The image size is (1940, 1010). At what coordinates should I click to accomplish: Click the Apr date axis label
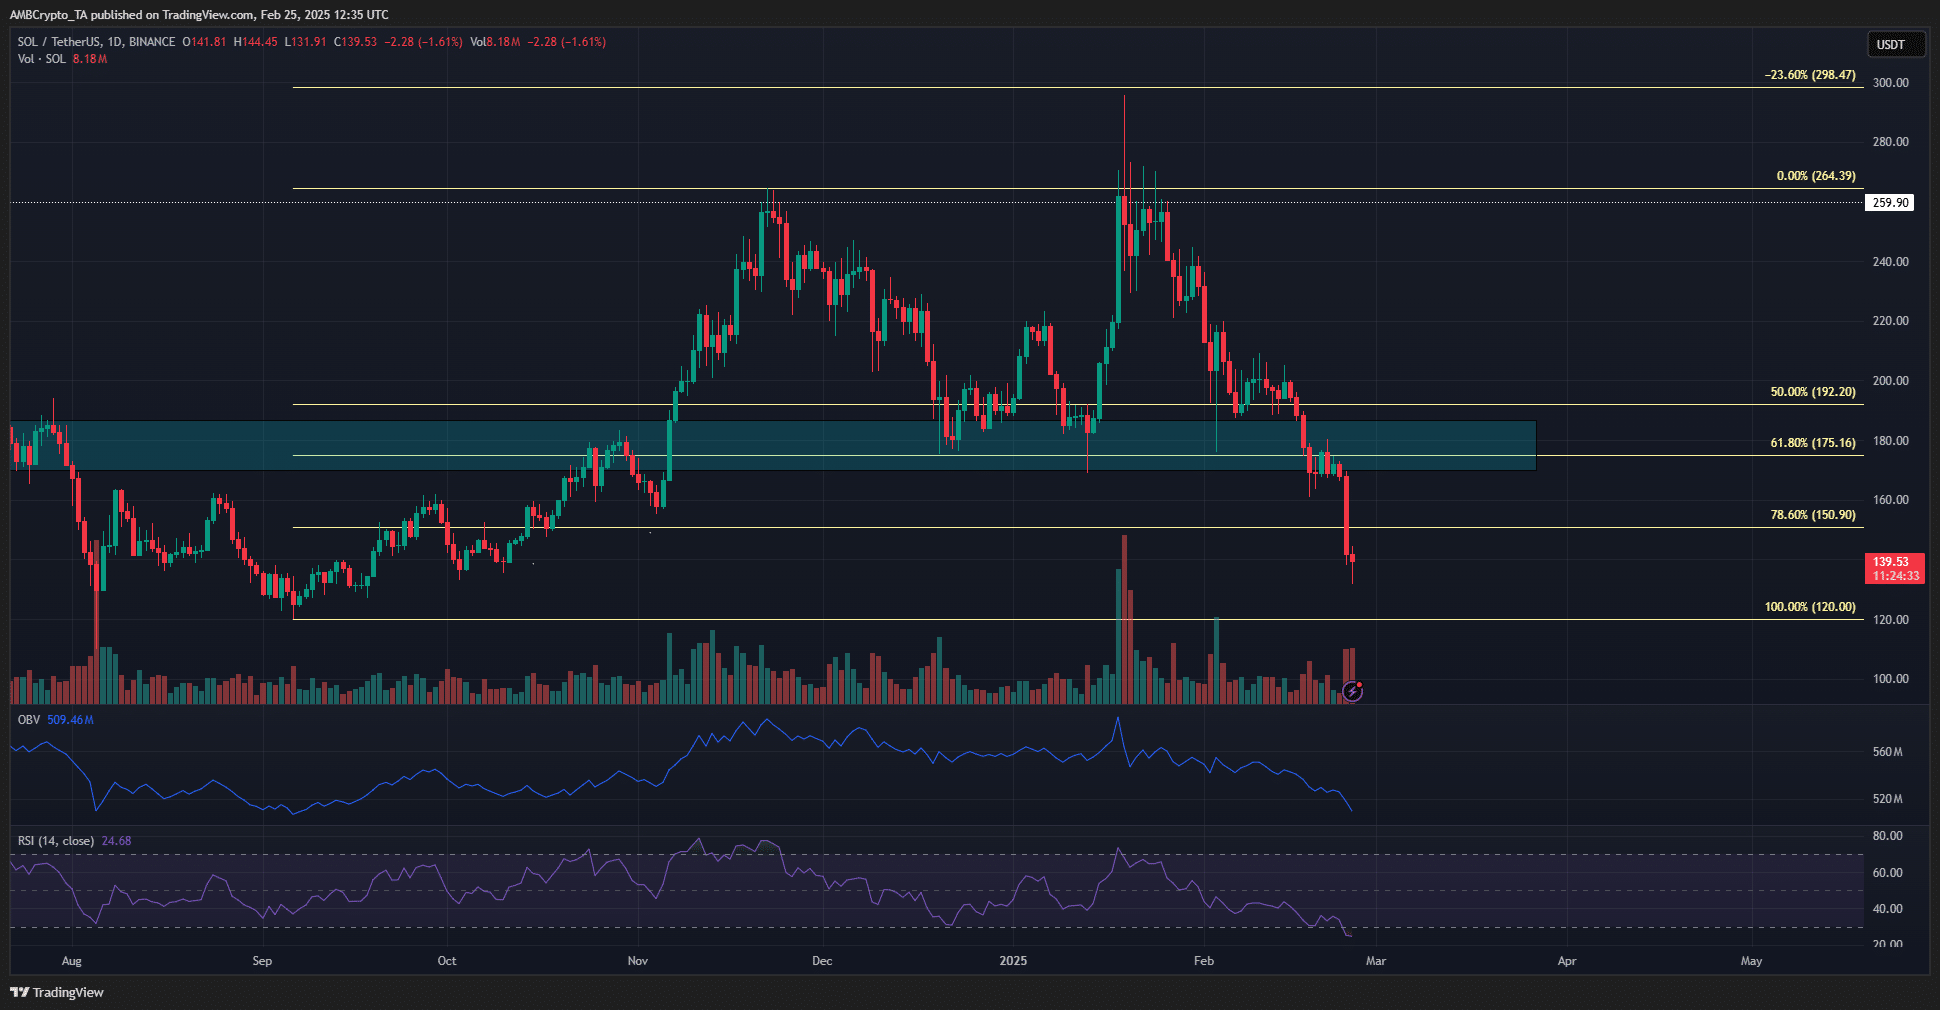tap(1567, 961)
